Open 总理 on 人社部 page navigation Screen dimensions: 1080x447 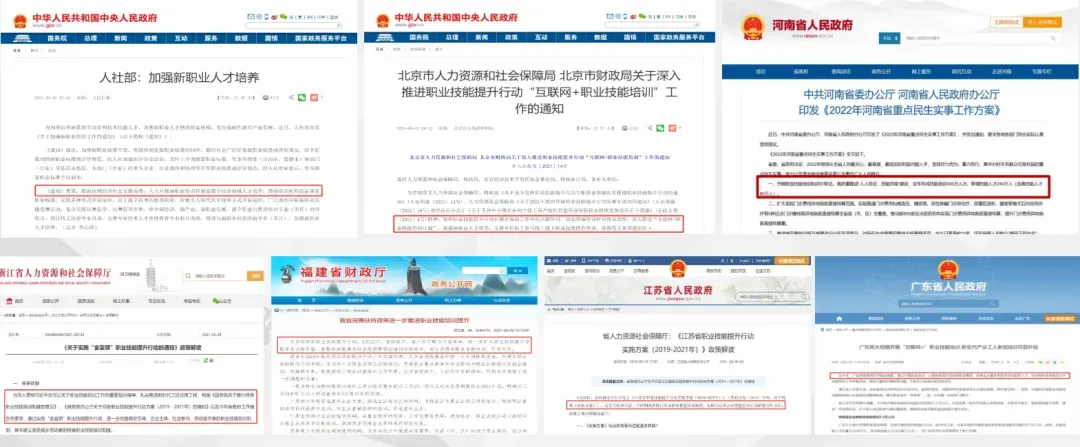(90, 39)
